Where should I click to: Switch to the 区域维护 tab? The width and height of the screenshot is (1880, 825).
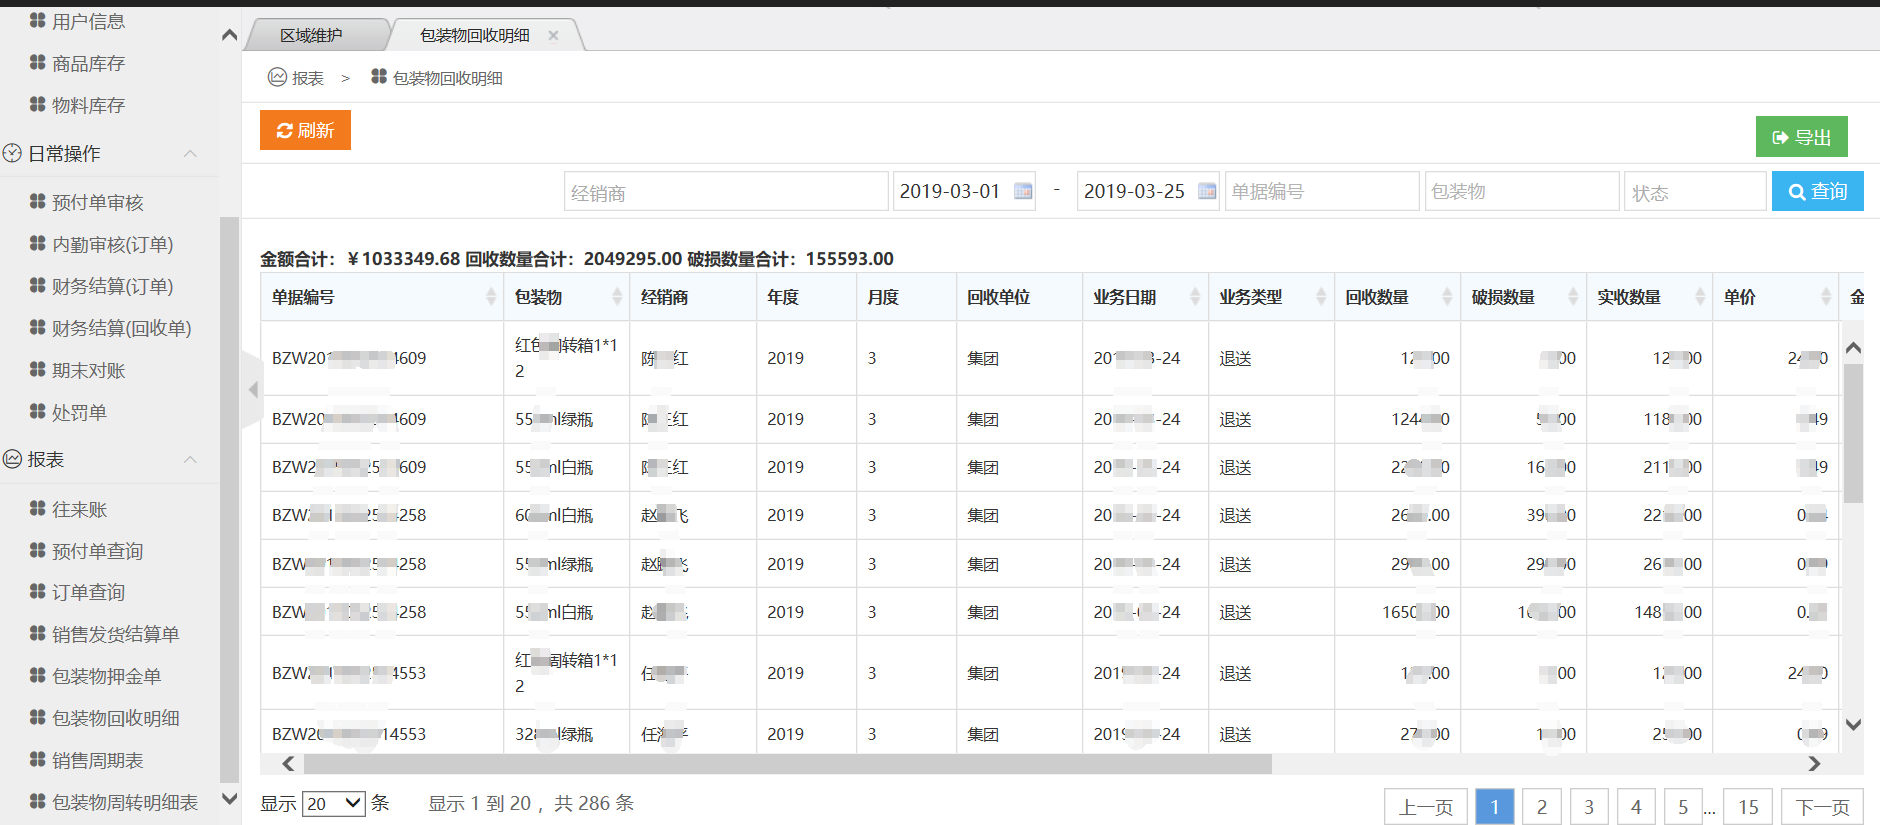(x=311, y=36)
